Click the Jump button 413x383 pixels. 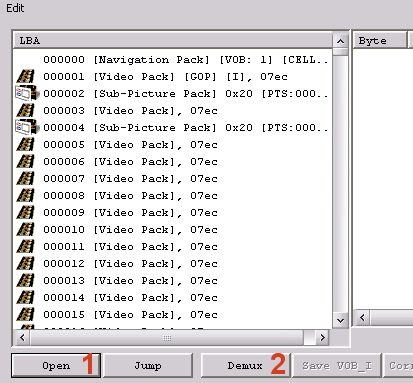[x=148, y=366]
